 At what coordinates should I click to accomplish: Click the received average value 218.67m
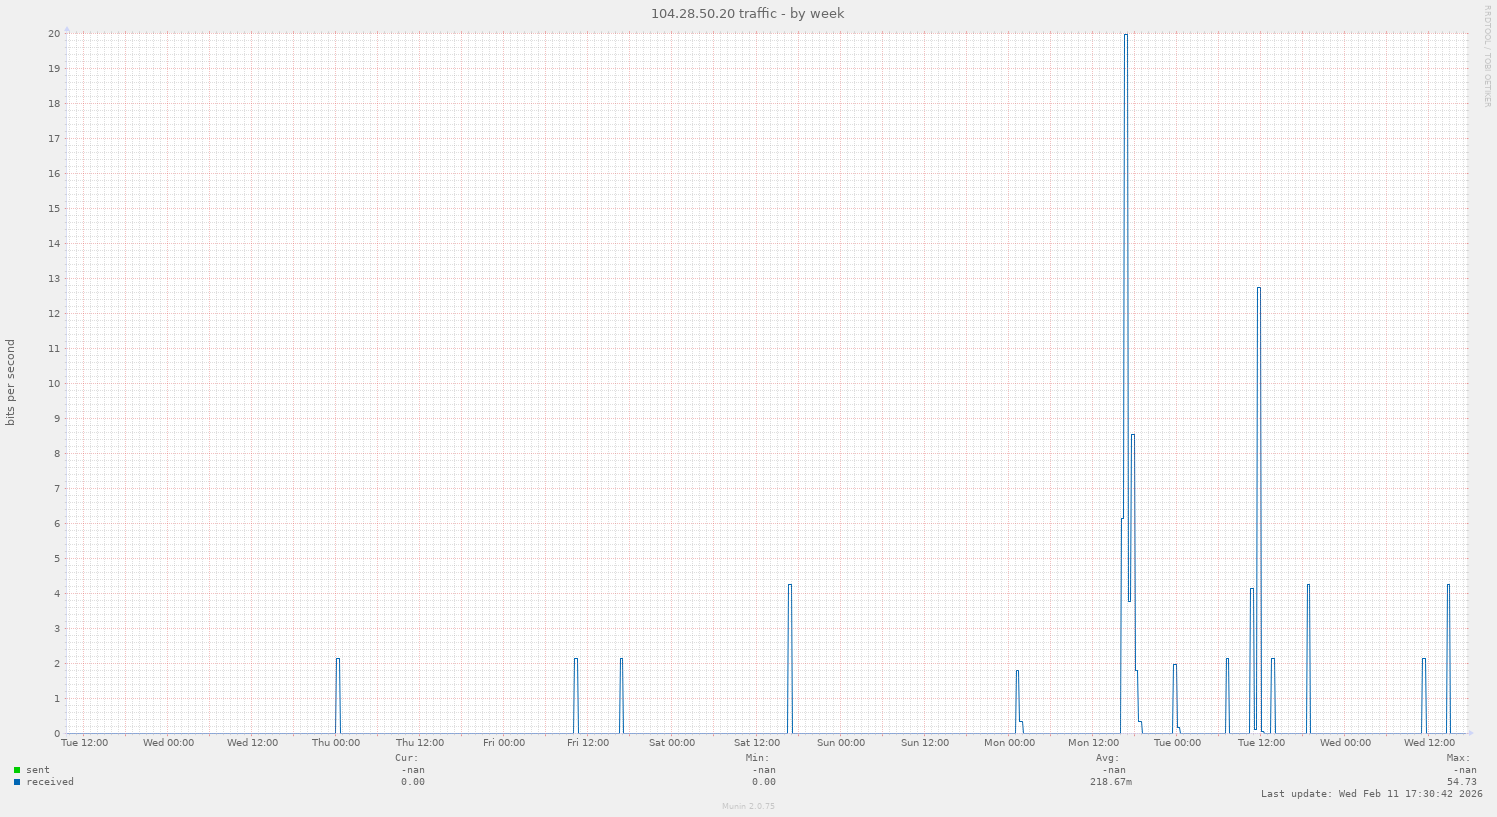click(x=1111, y=782)
